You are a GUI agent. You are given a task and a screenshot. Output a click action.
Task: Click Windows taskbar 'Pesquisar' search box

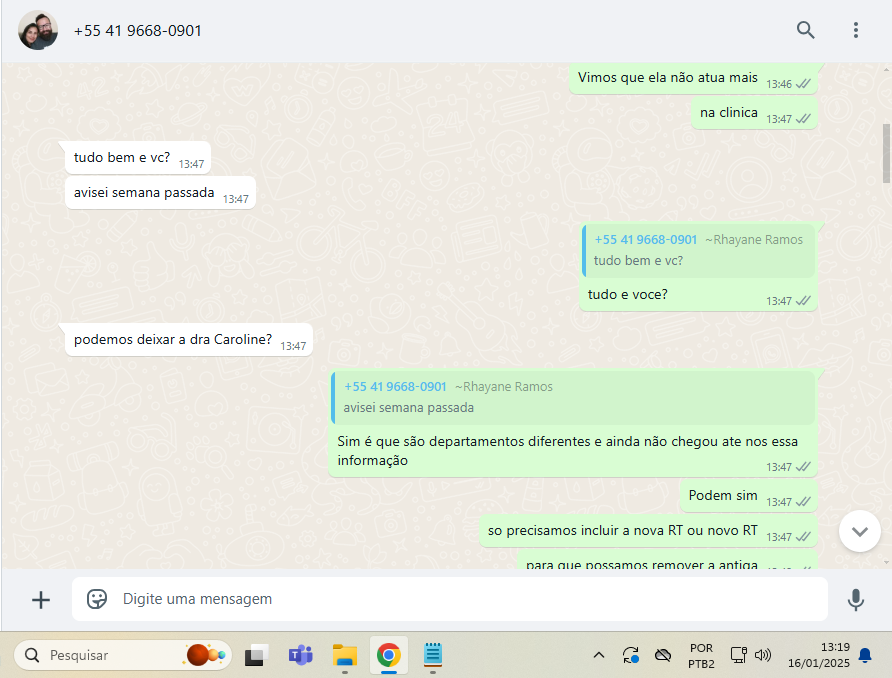[123, 655]
